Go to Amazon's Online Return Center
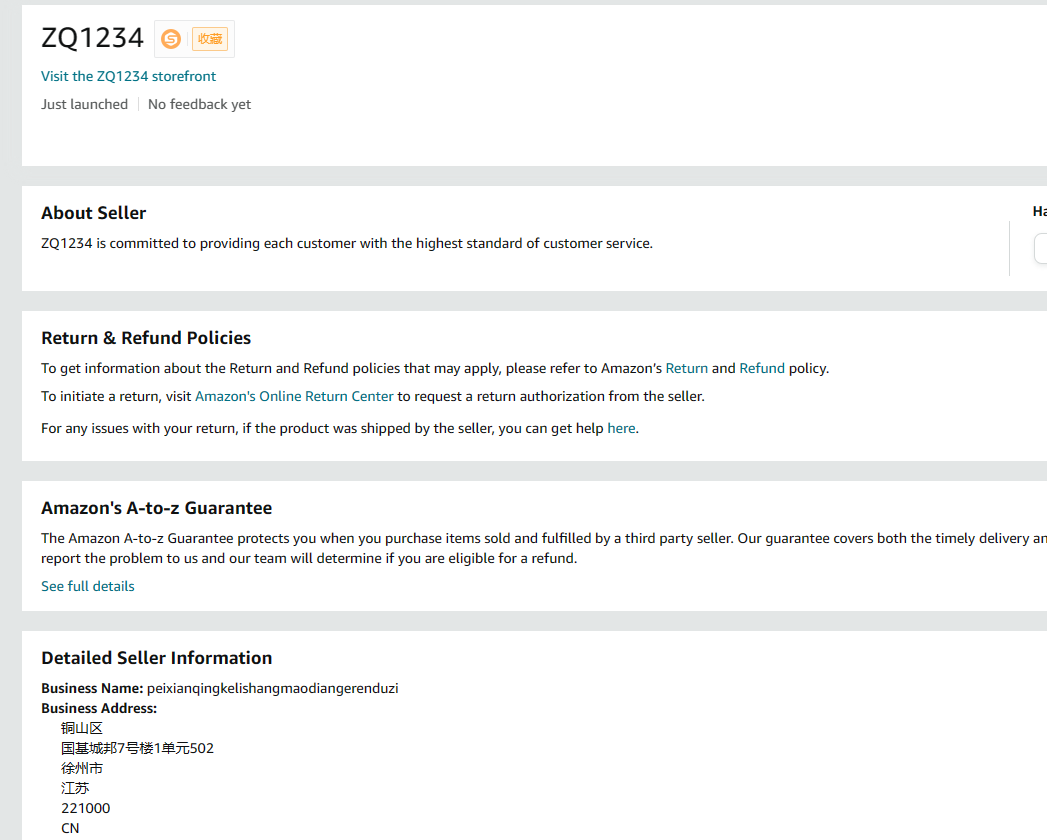This screenshot has width=1047, height=840. pos(294,396)
